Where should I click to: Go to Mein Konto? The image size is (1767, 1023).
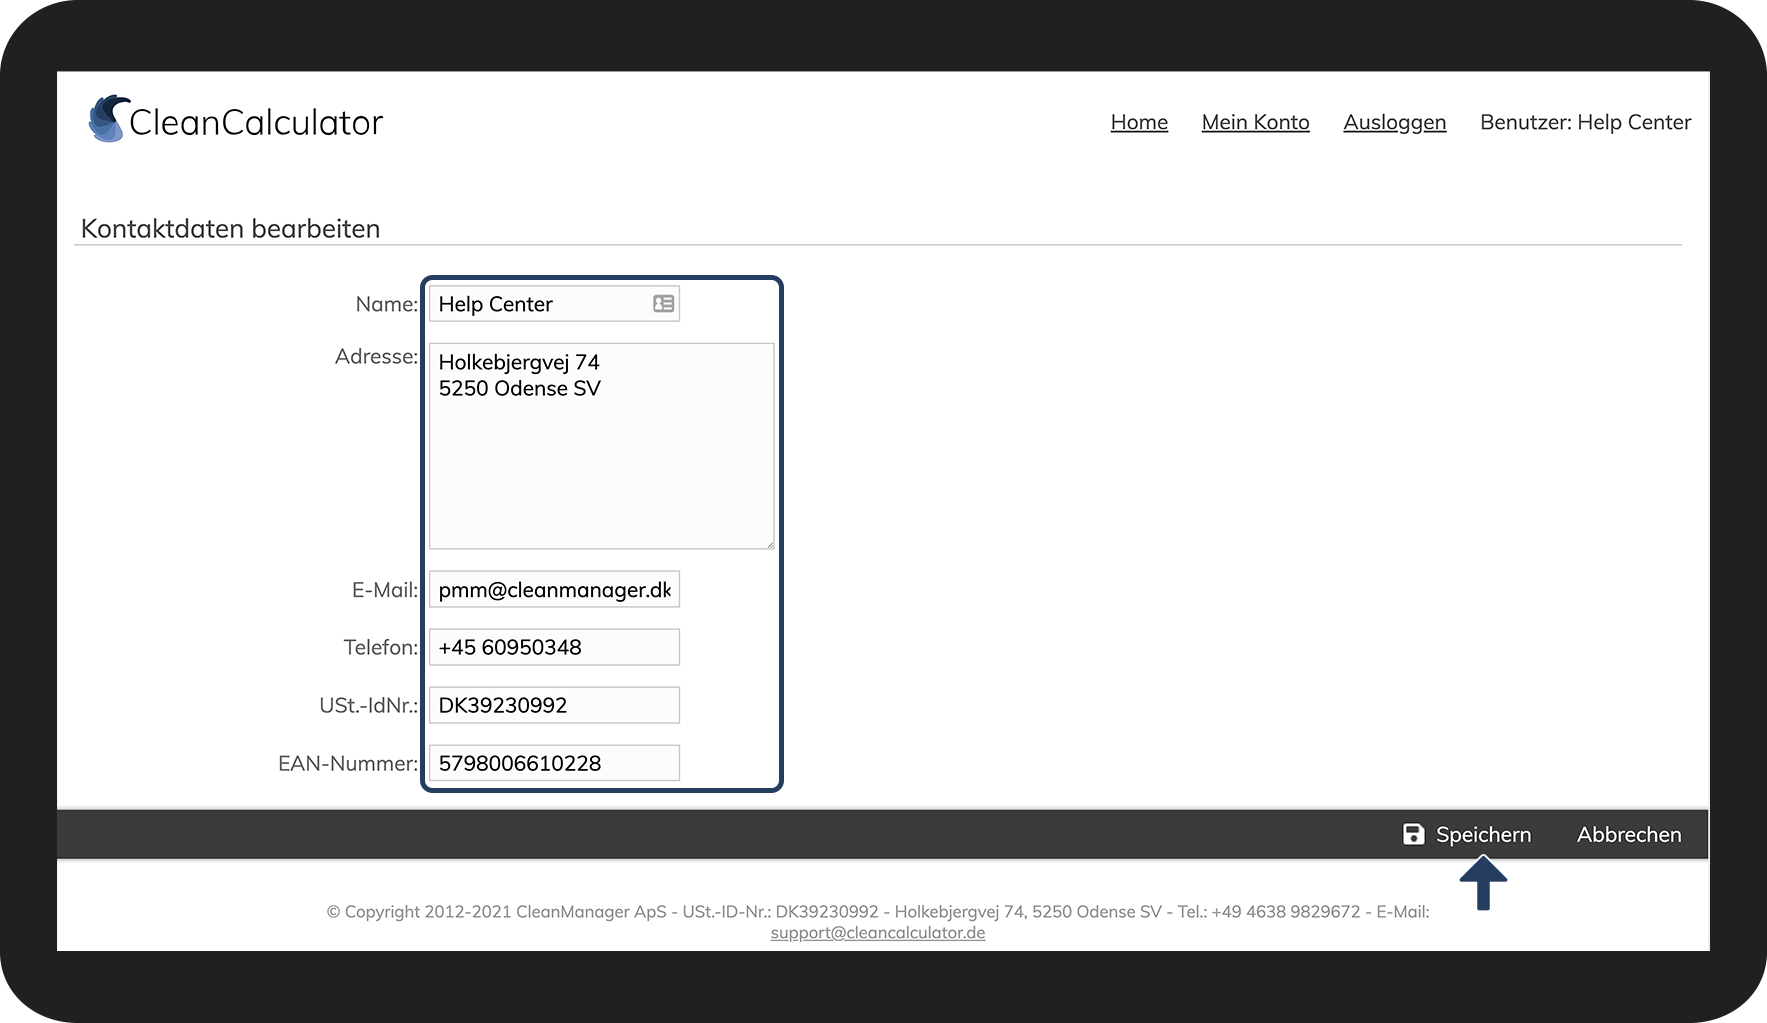click(1255, 122)
